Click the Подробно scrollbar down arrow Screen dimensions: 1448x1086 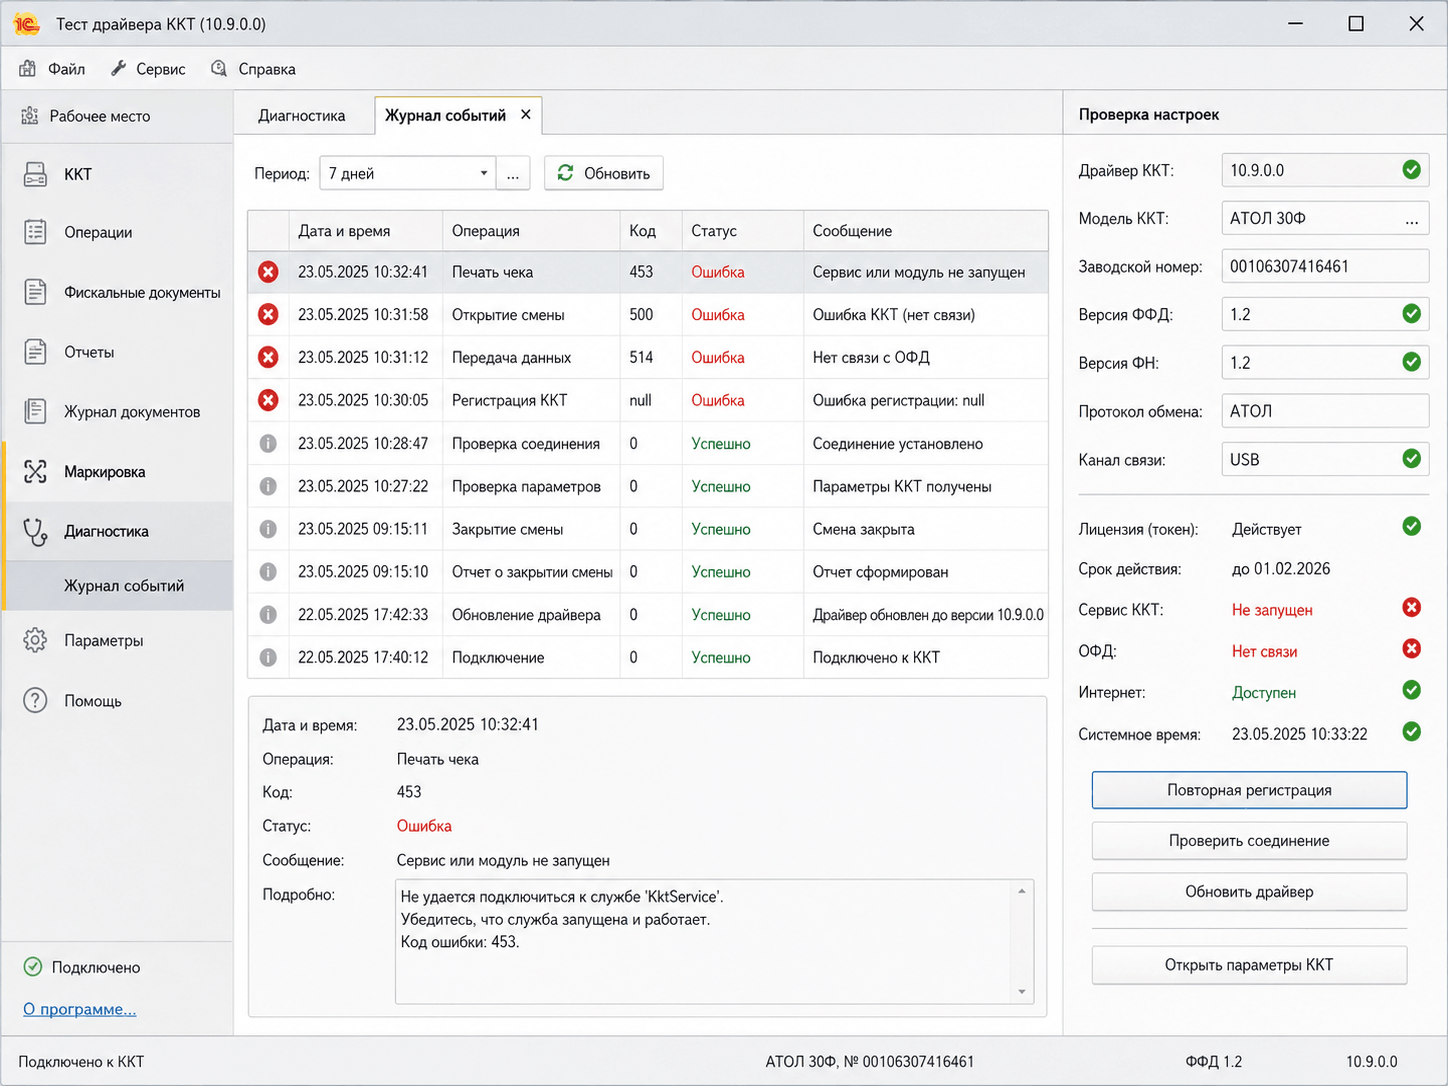pos(1022,992)
